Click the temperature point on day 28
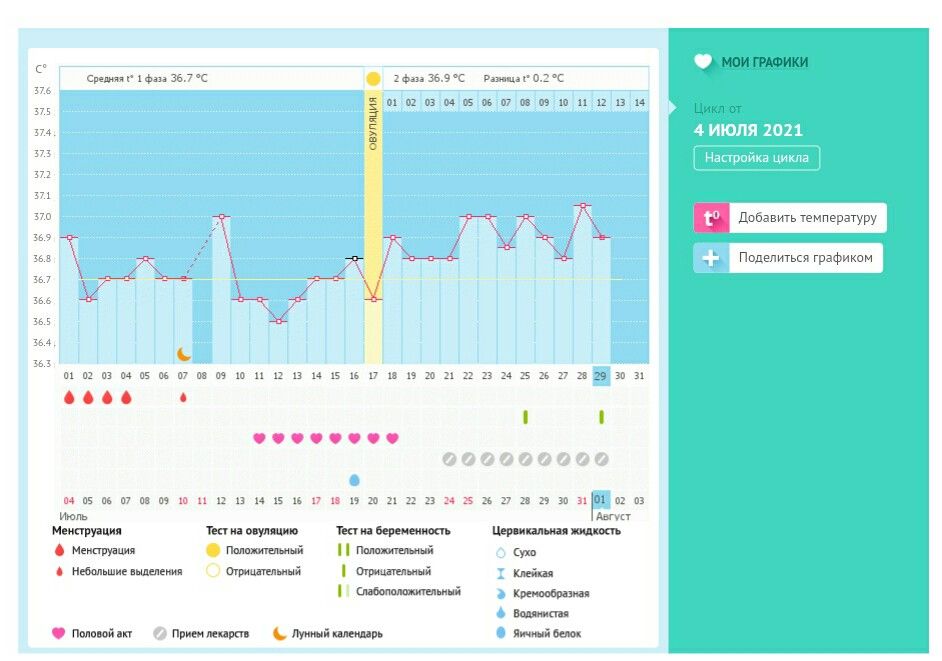Screen dimensions: 942x661 pos(582,206)
